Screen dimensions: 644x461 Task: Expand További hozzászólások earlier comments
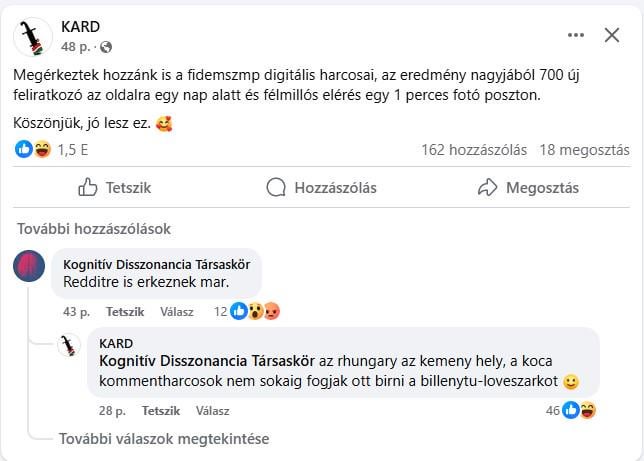click(94, 229)
